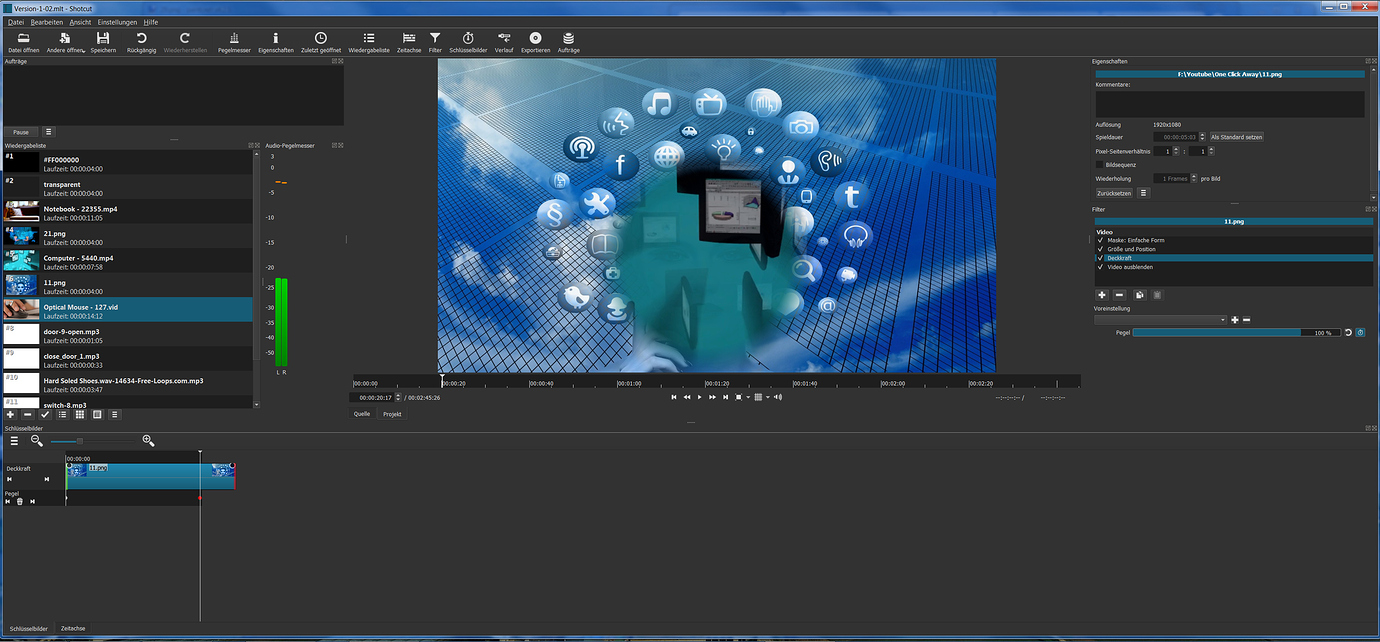Zoom in keyframes timeline magnifier
This screenshot has width=1380, height=642.
tap(148, 441)
